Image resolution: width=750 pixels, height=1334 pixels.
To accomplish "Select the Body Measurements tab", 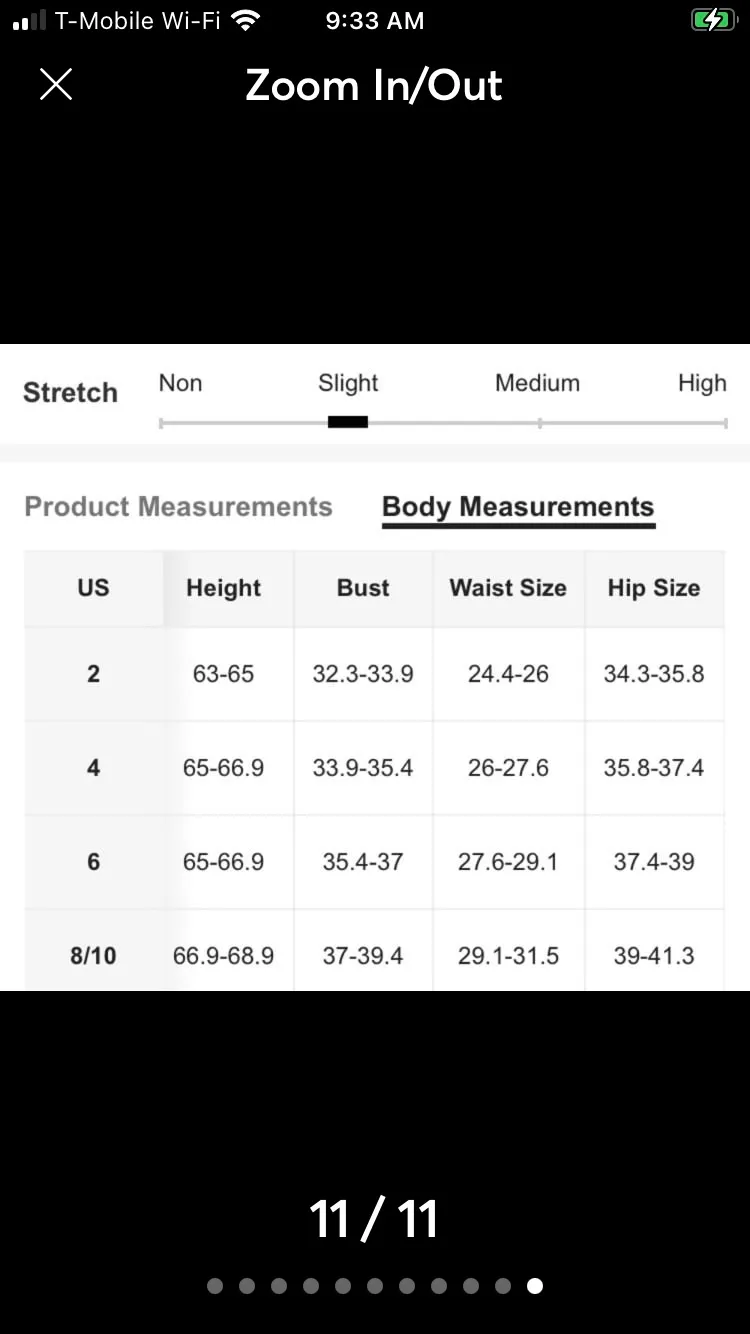I will pyautogui.click(x=518, y=507).
